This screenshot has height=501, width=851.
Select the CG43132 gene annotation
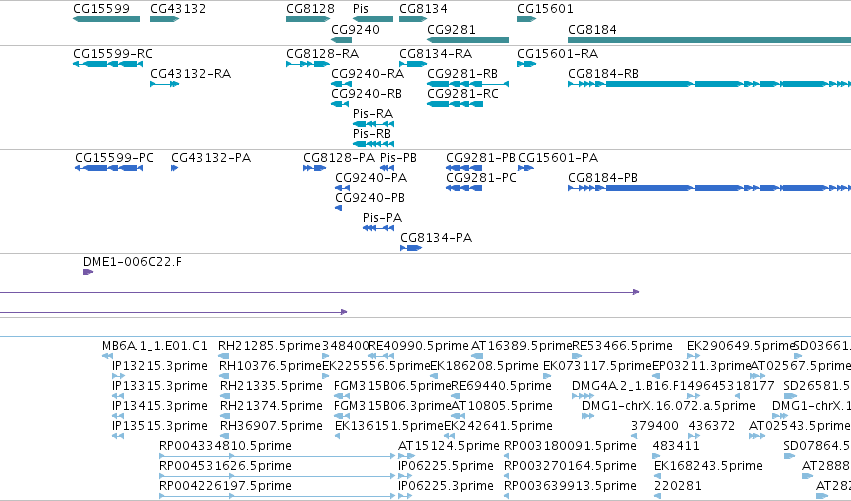(164, 19)
